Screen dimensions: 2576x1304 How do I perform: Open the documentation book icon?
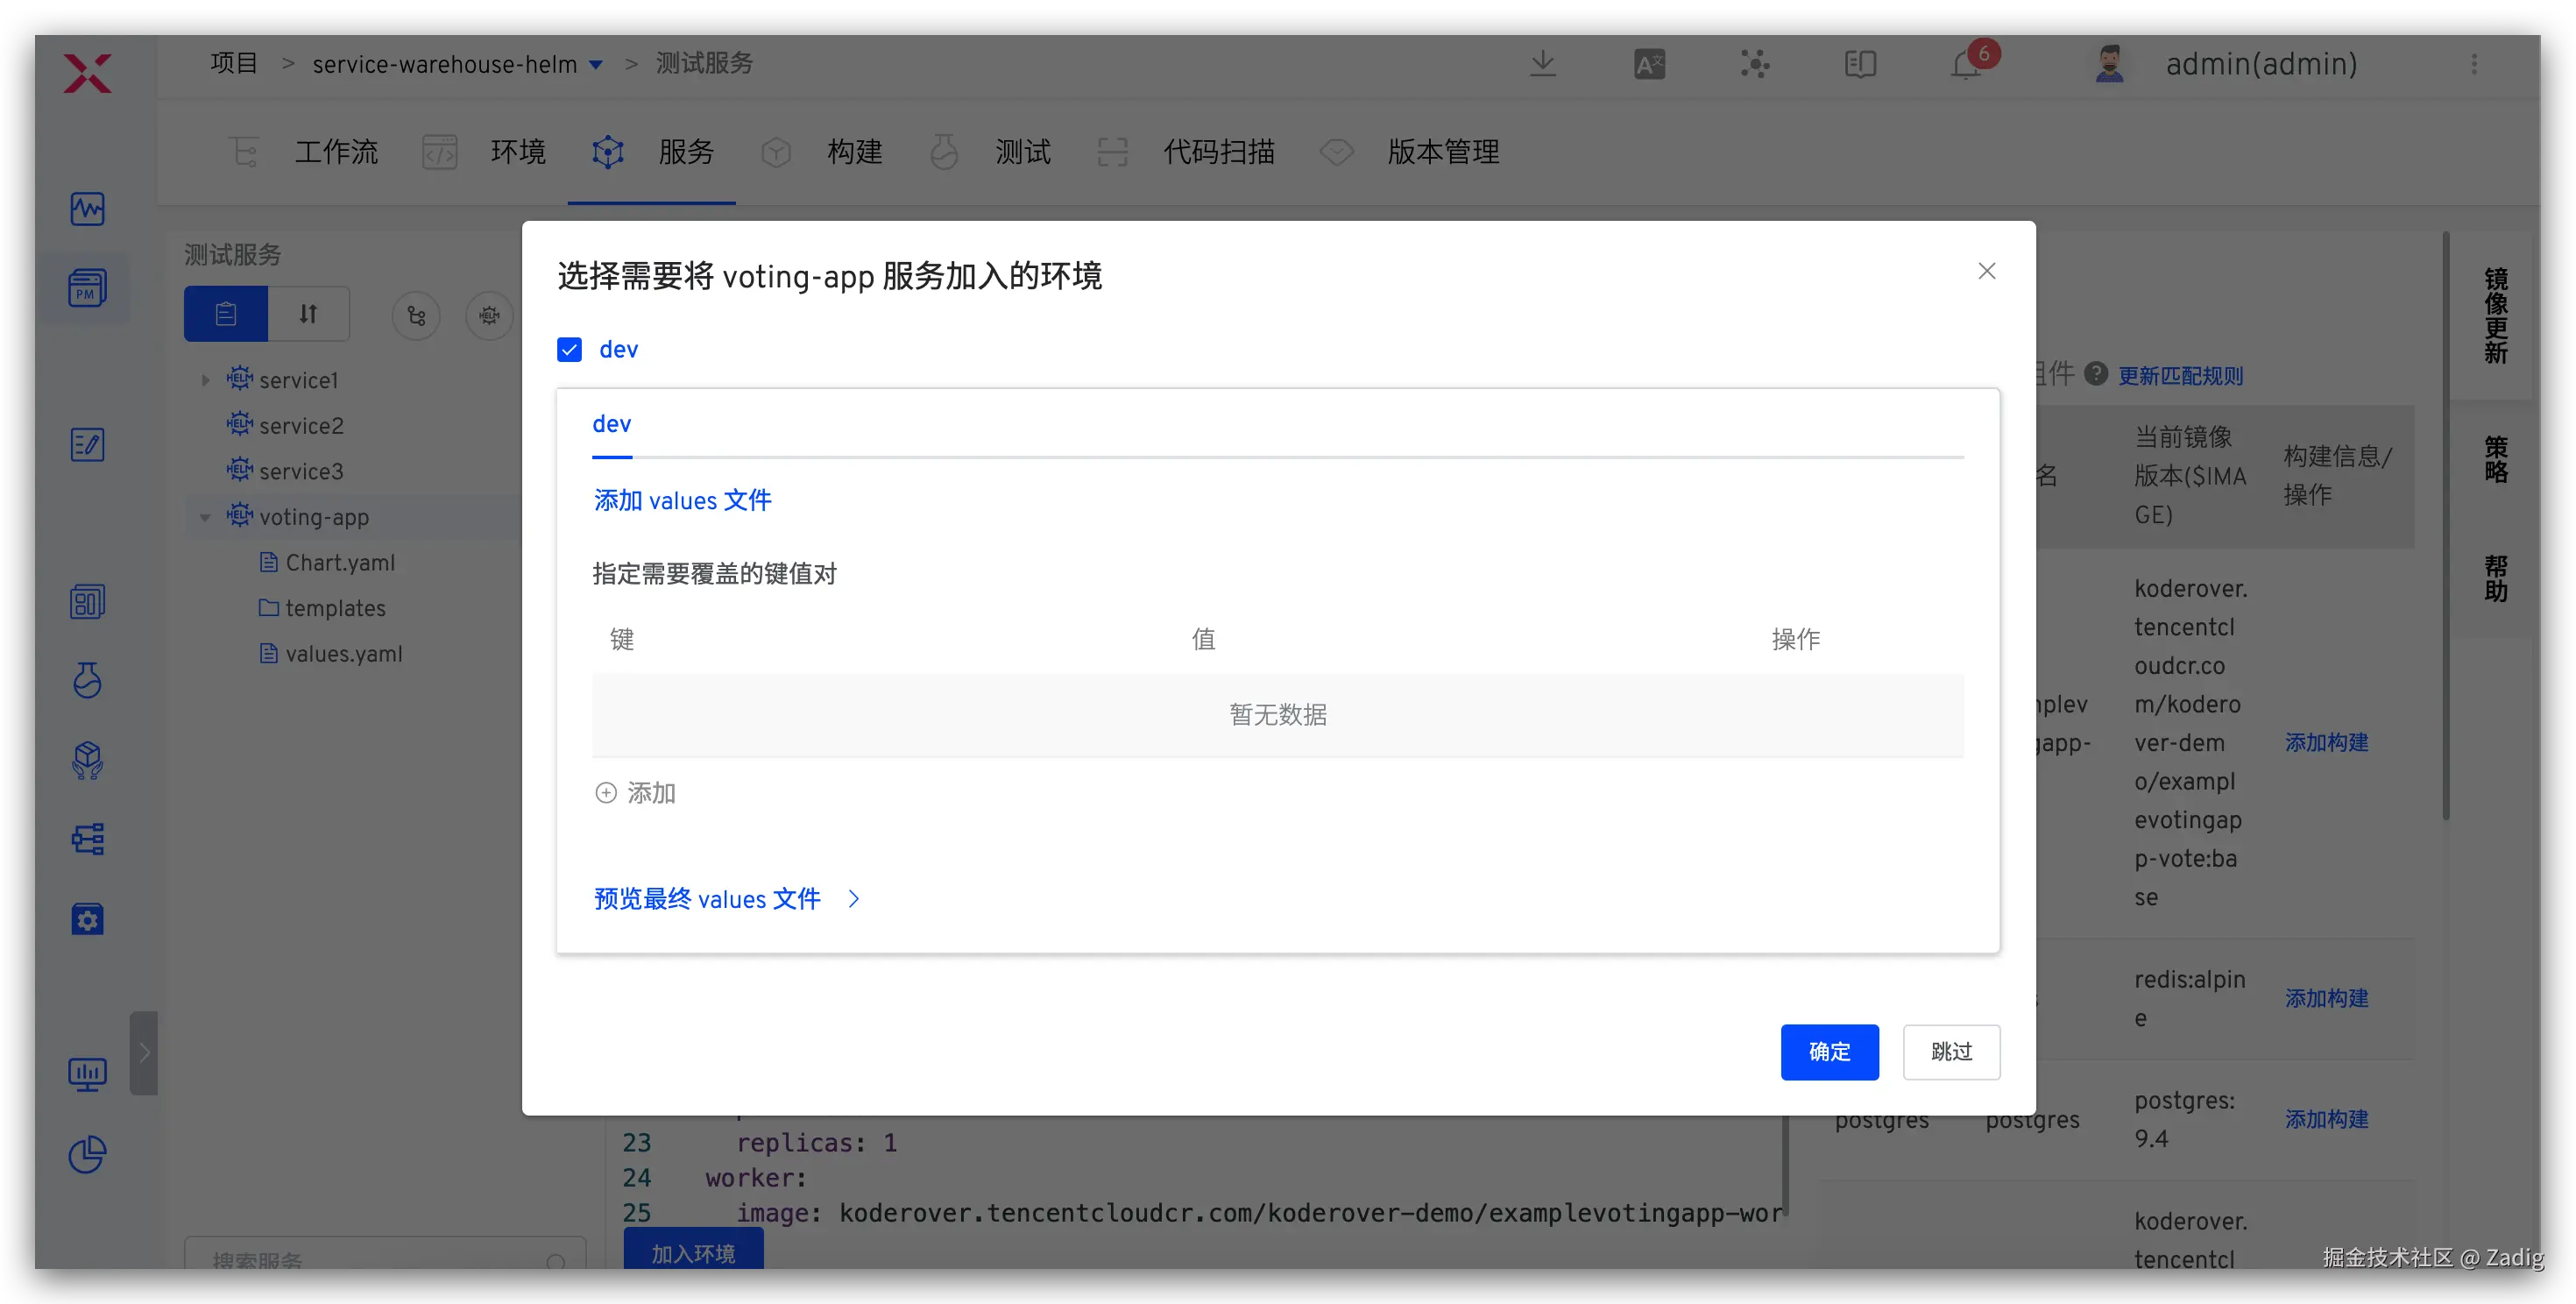(1860, 65)
